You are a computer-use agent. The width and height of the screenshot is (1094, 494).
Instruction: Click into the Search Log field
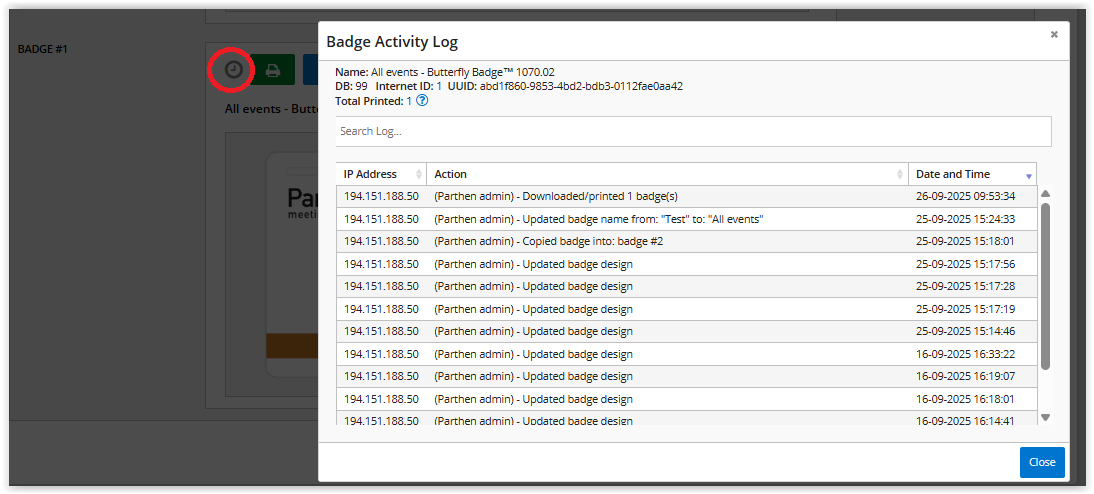point(693,131)
